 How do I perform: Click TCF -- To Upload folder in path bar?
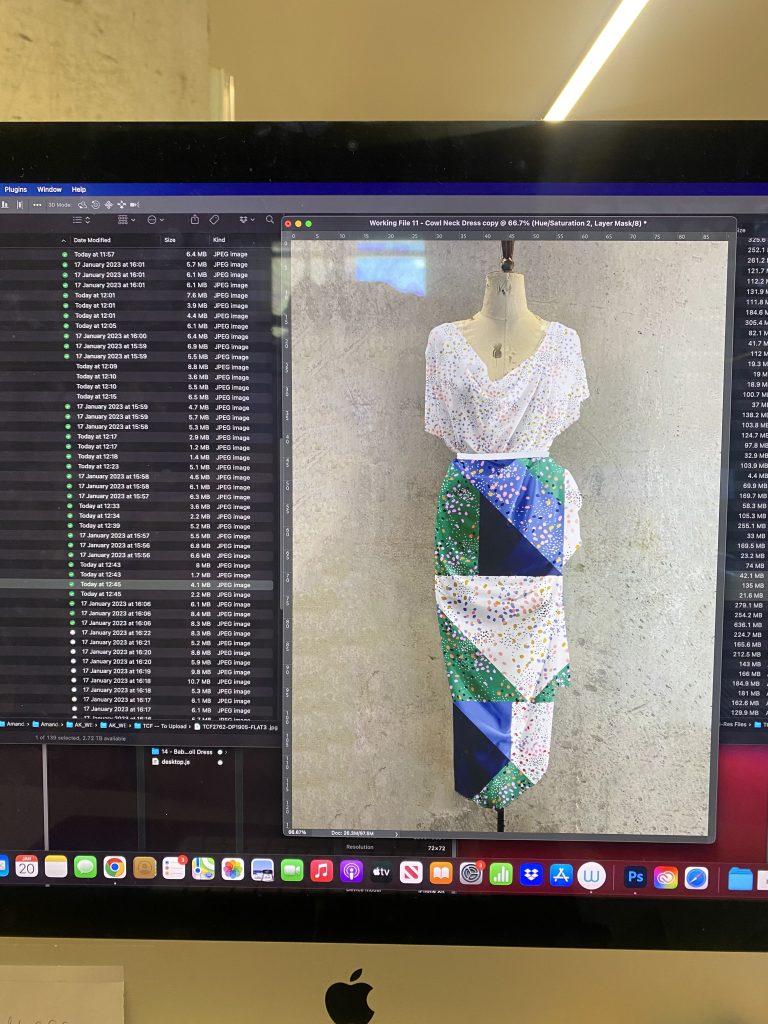click(161, 726)
